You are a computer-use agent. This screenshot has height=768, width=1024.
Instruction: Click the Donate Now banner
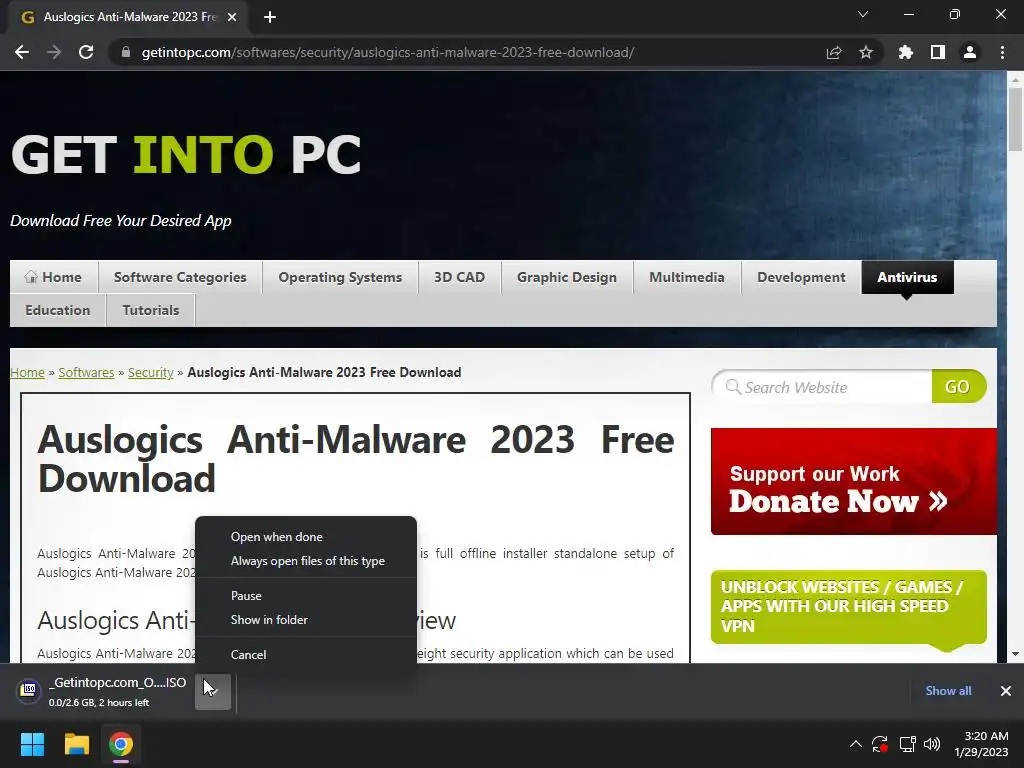coord(854,481)
